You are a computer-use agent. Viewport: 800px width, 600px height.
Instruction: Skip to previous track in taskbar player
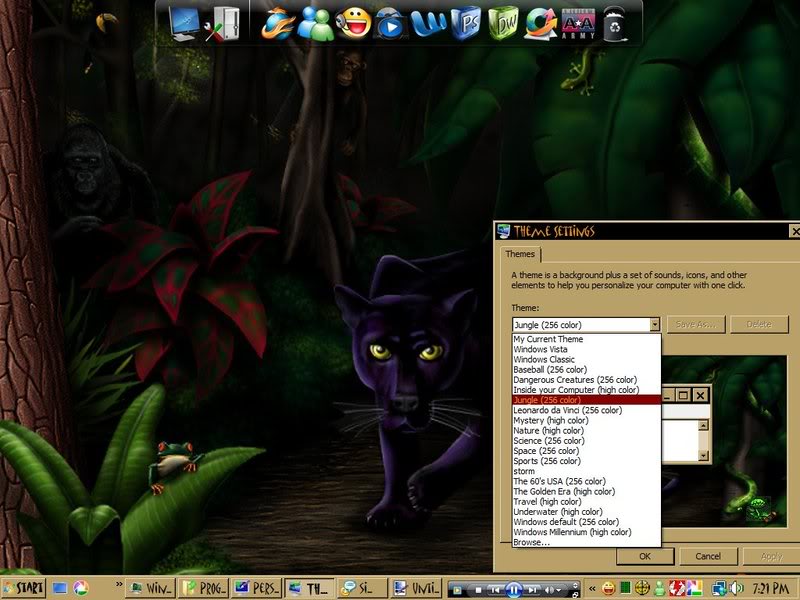pyautogui.click(x=494, y=590)
